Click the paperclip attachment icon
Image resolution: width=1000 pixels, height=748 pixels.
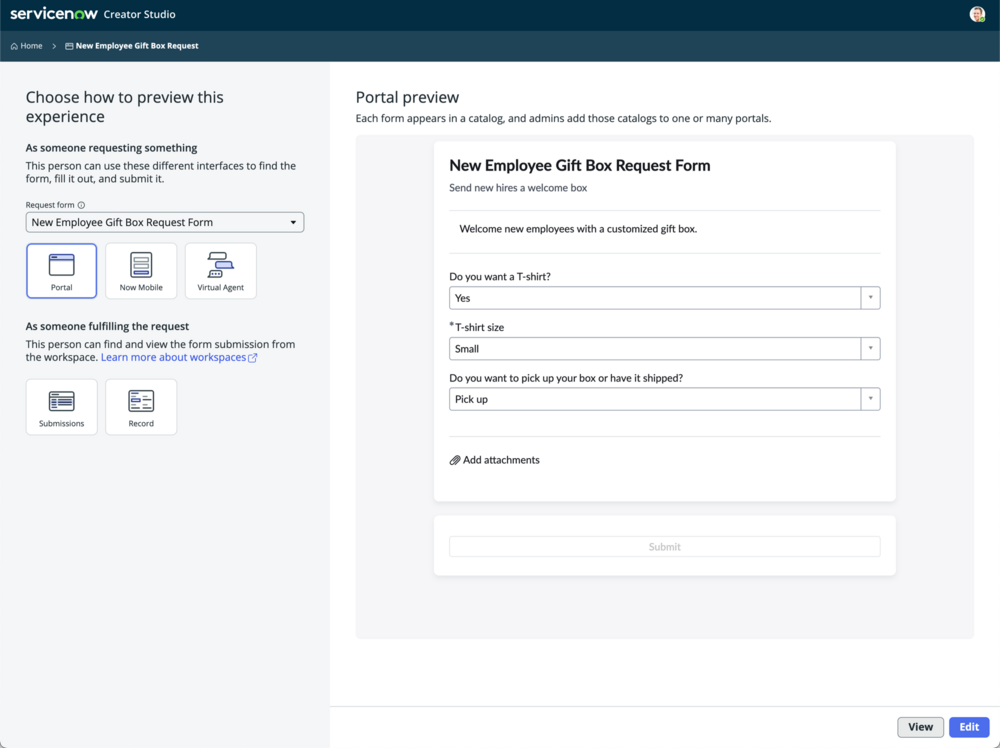[x=455, y=460]
